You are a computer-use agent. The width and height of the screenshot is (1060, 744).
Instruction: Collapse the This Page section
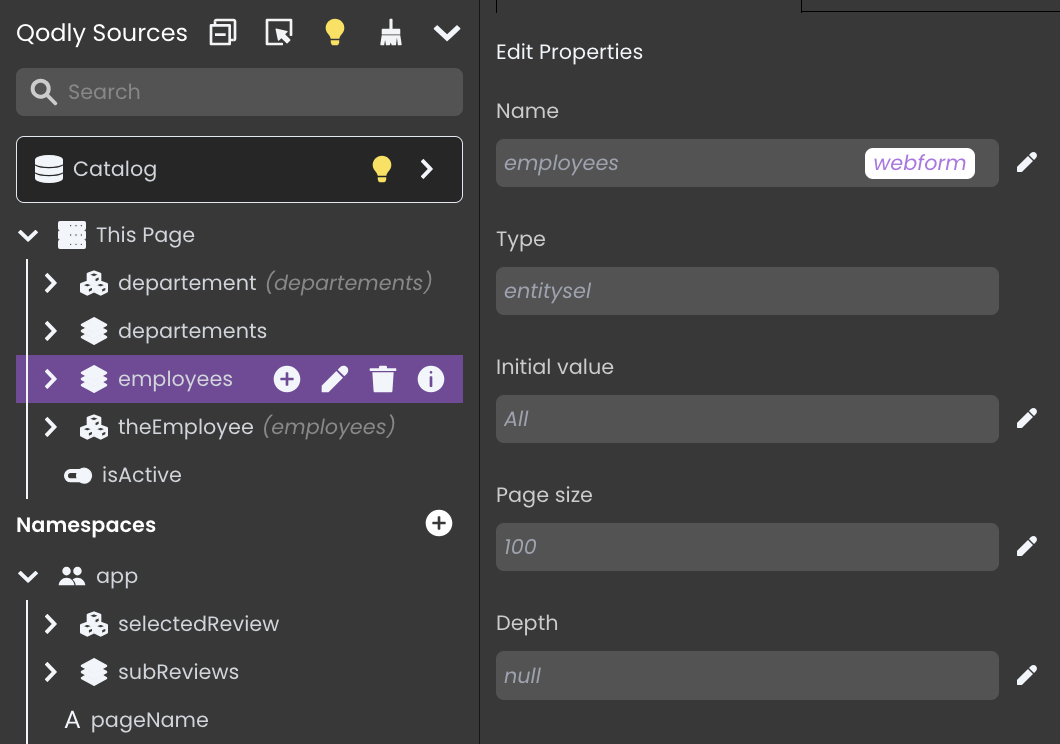click(x=29, y=236)
